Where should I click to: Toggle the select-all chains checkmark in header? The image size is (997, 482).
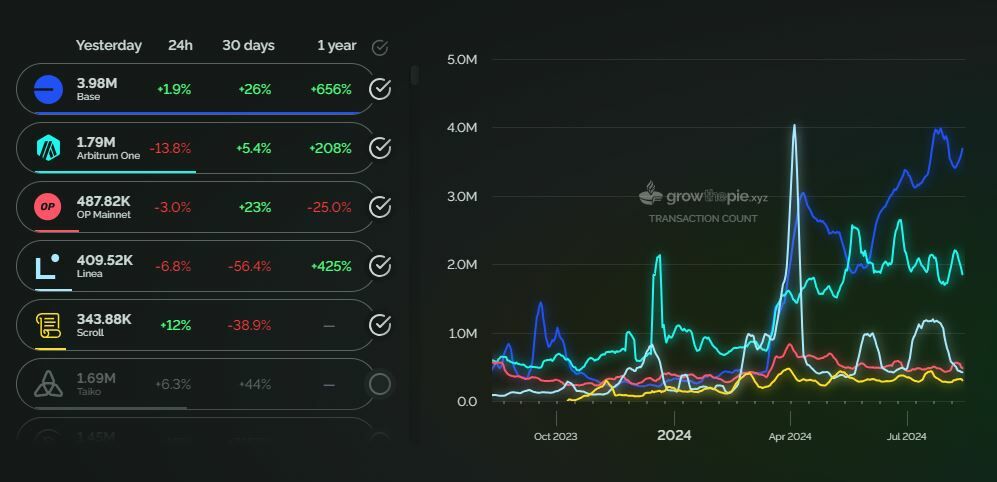380,47
